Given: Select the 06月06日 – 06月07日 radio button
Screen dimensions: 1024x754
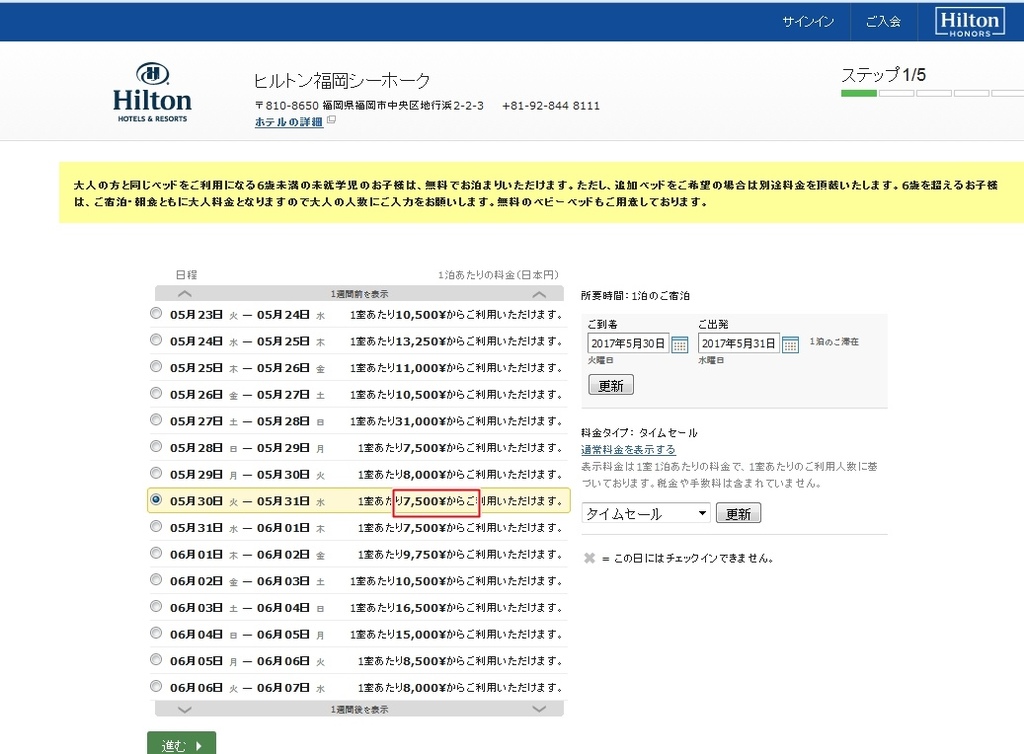Looking at the screenshot, I should click(x=156, y=687).
